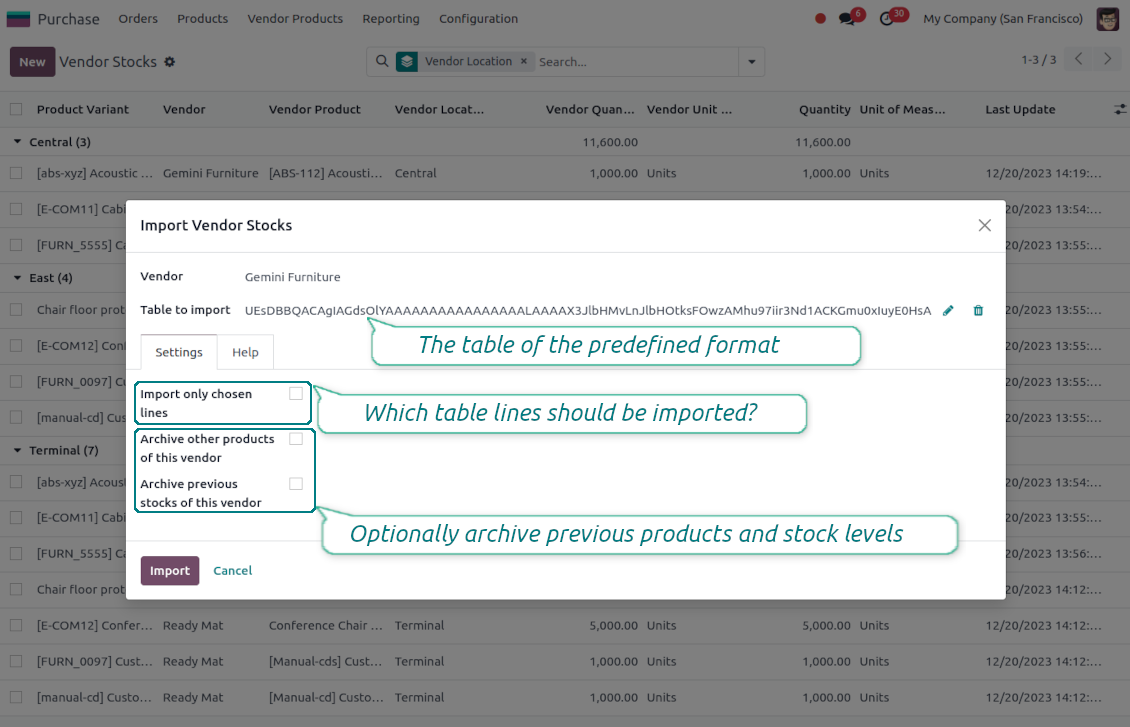1130x727 pixels.
Task: Sort by the Vendor Locat... column header
Action: click(439, 110)
